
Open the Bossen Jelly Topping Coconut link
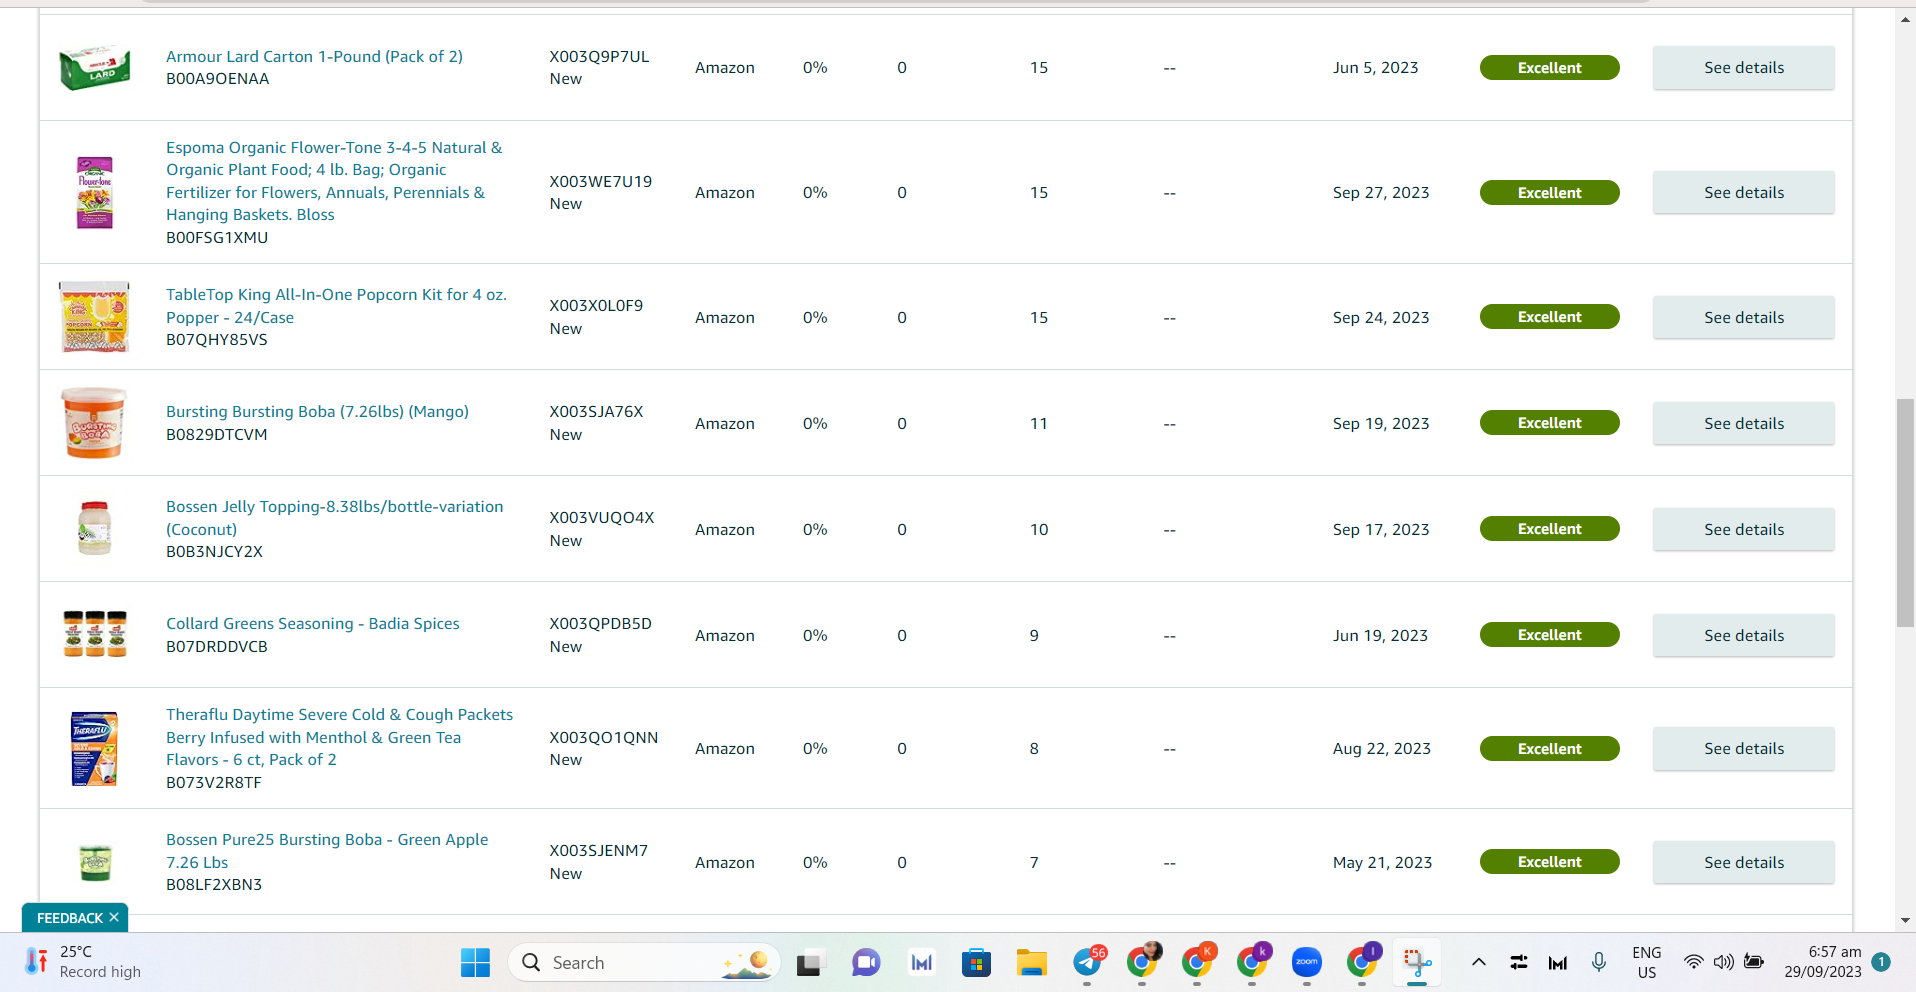click(x=335, y=518)
